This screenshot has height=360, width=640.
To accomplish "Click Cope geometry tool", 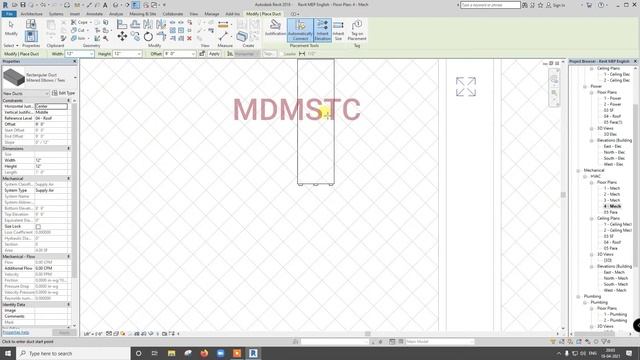I will (x=80, y=22).
